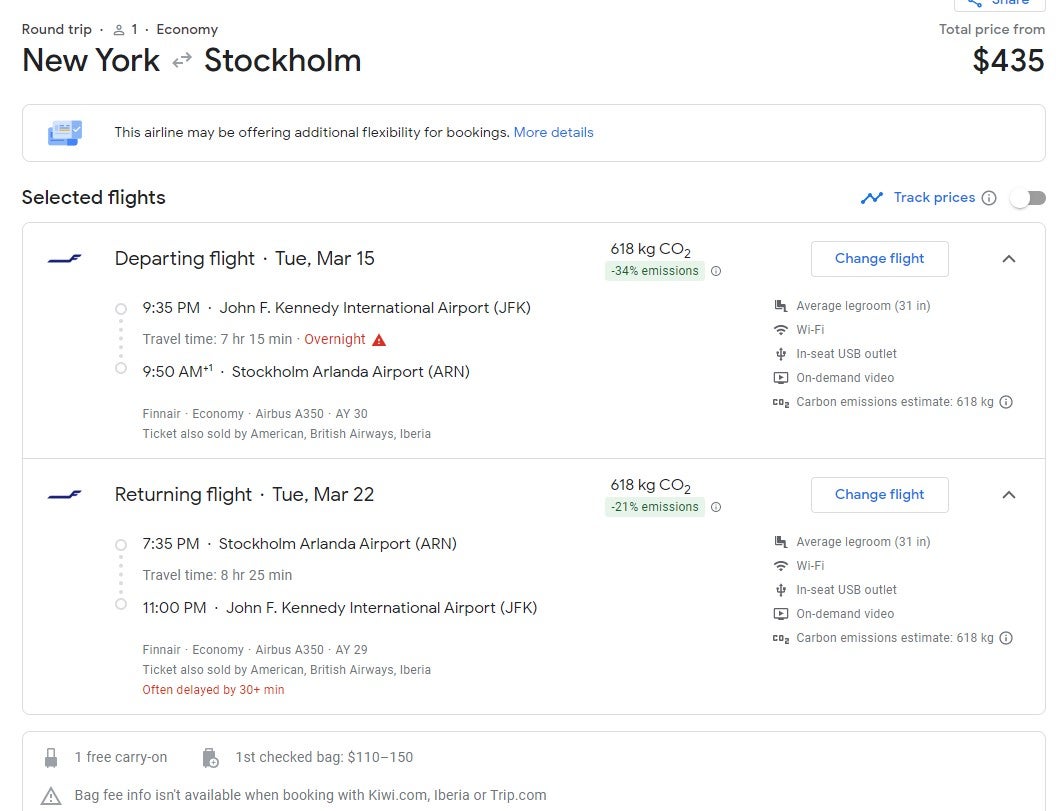Viewport: 1059px width, 811px height.
Task: Click departing flight legroom seat icon
Action: [x=781, y=306]
